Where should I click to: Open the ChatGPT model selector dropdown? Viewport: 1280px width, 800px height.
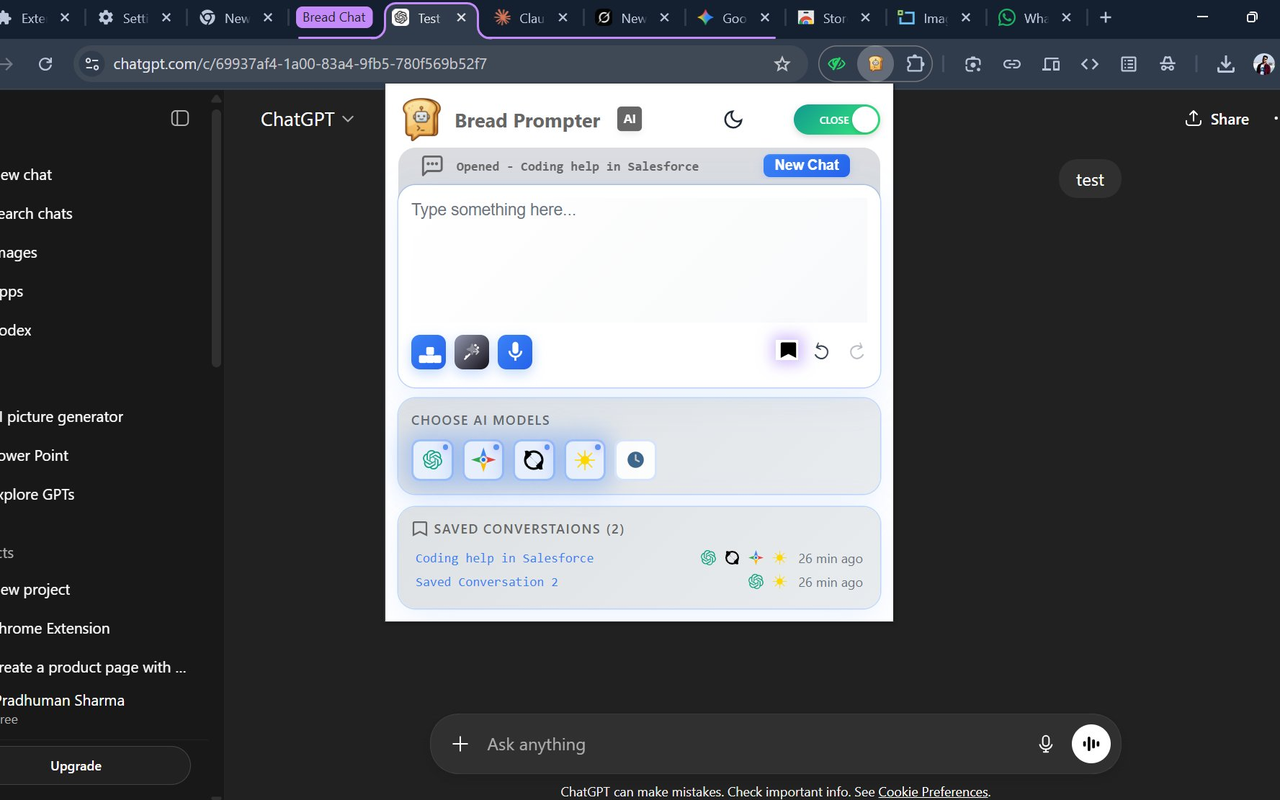307,119
